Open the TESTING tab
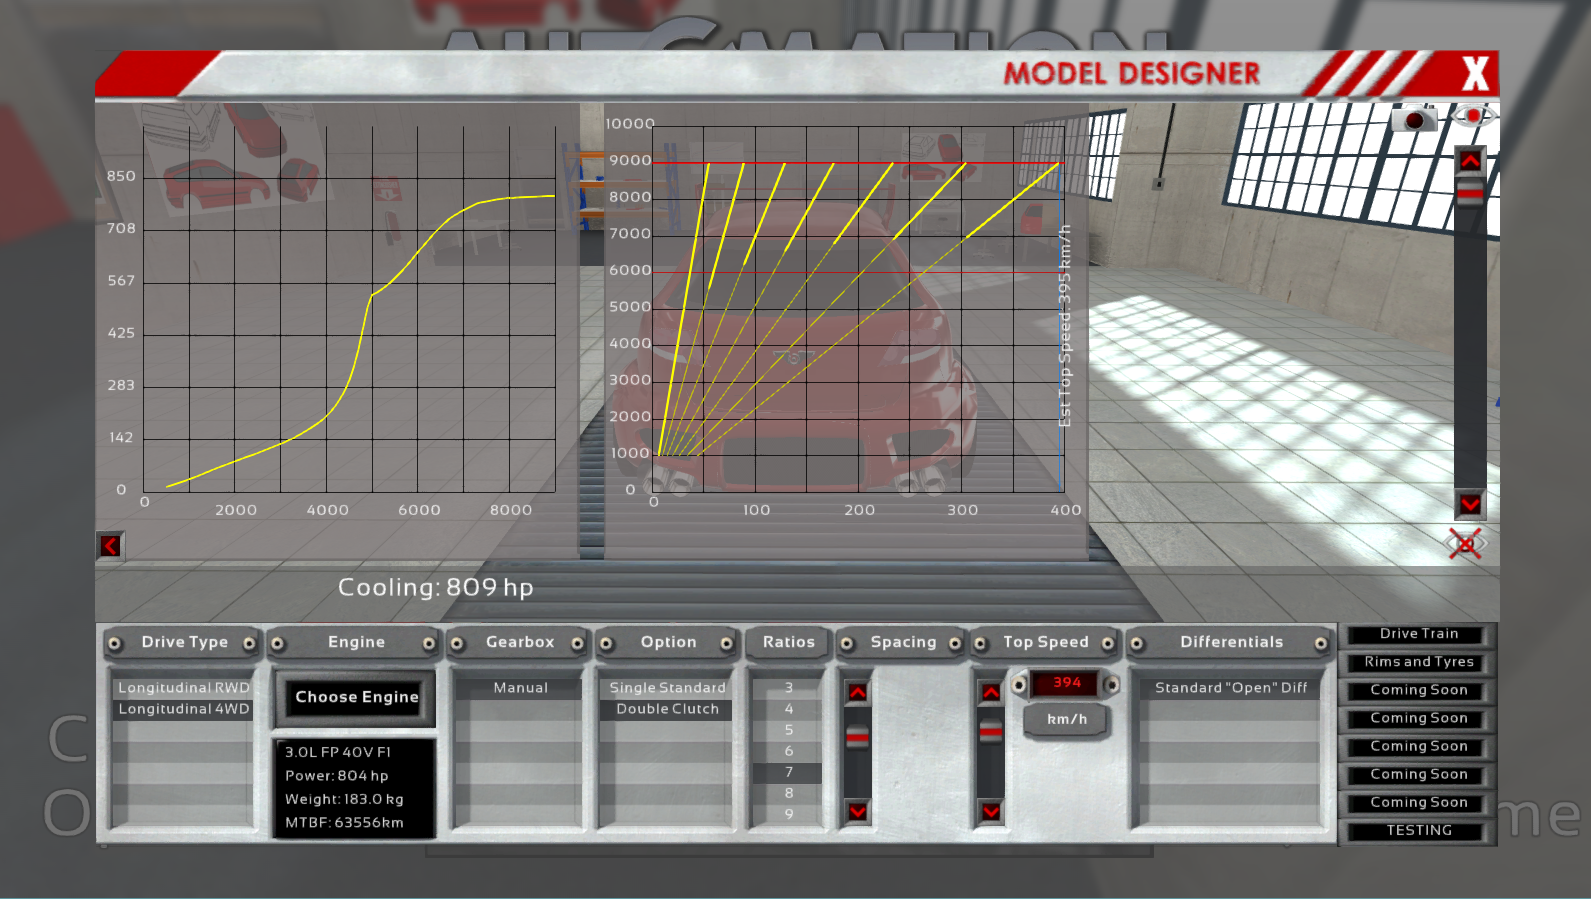 [1418, 831]
